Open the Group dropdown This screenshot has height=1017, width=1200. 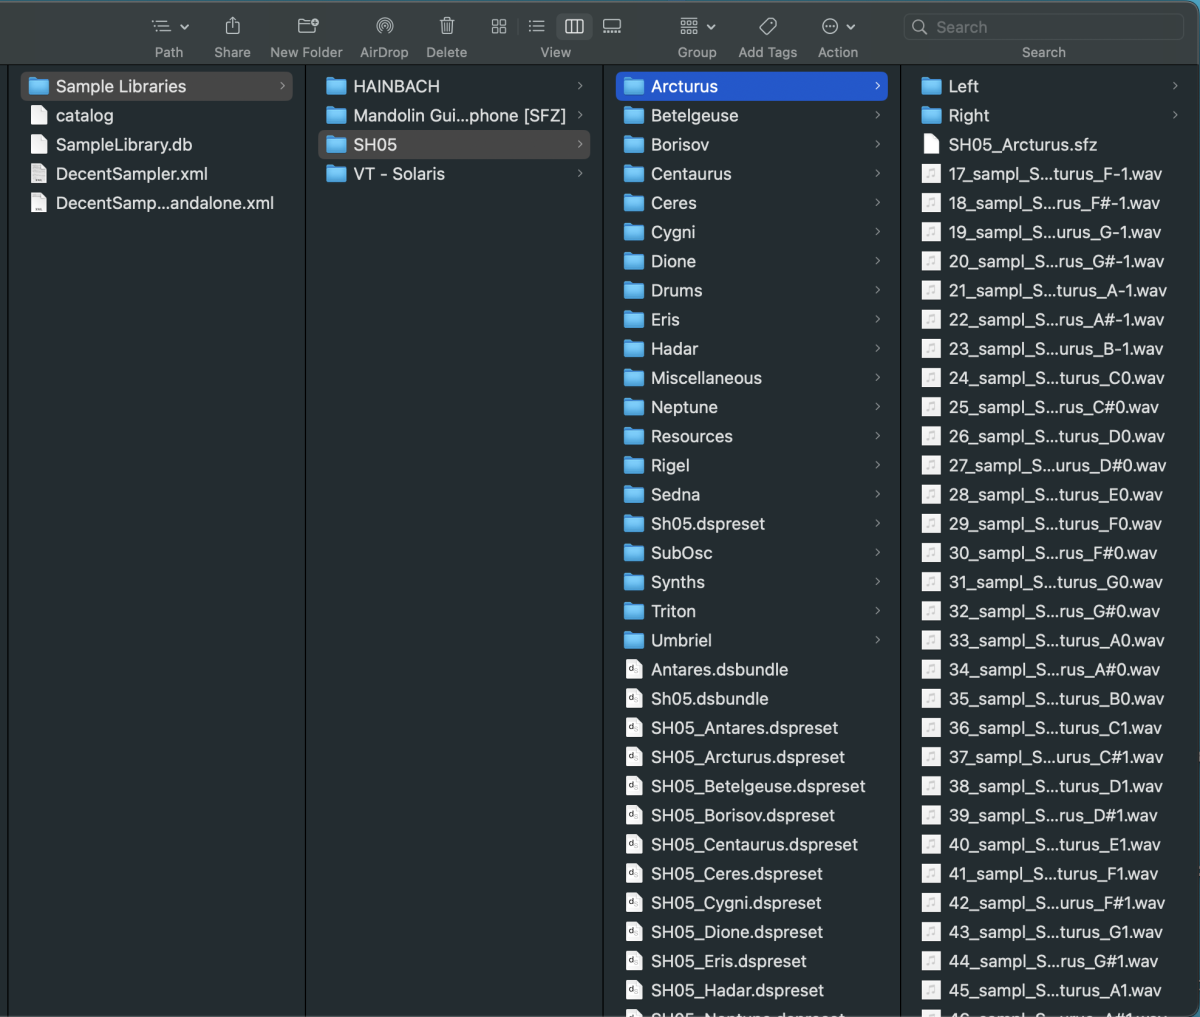(697, 27)
